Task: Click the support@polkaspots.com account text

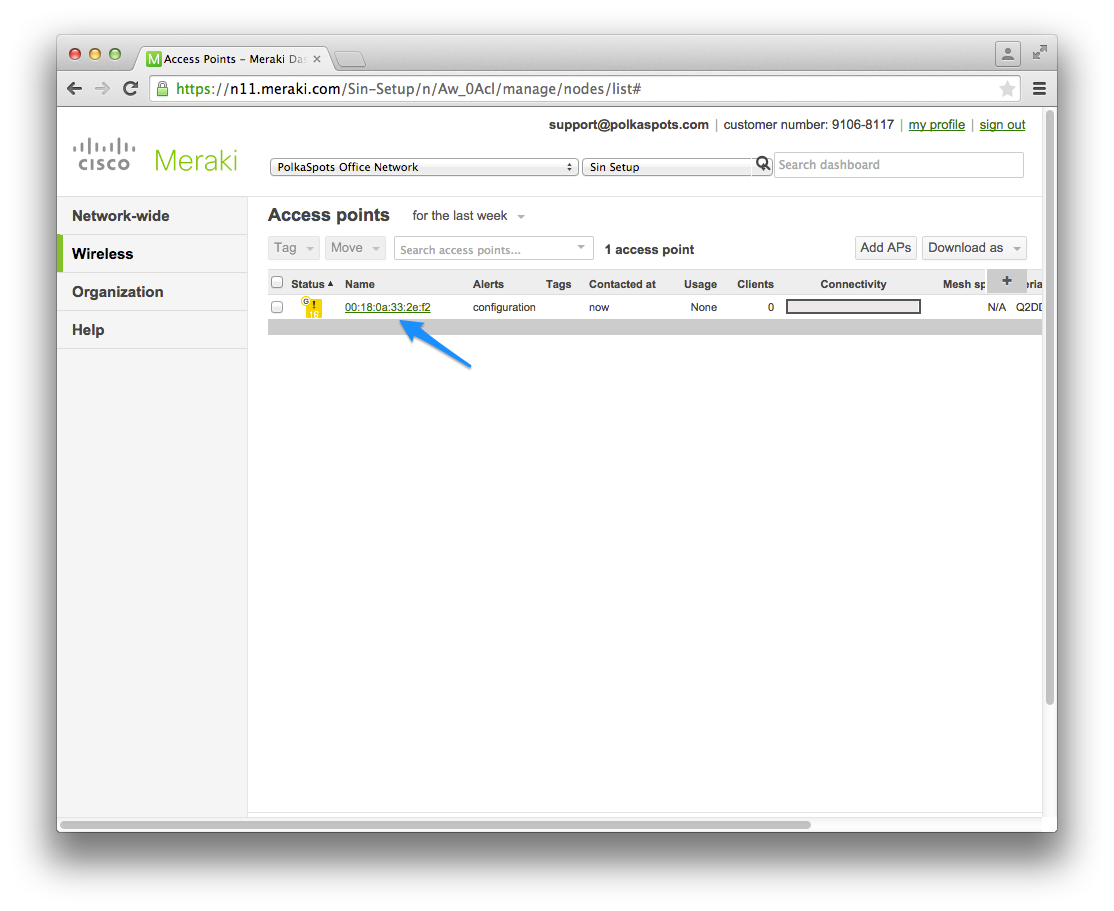Action: (x=629, y=125)
